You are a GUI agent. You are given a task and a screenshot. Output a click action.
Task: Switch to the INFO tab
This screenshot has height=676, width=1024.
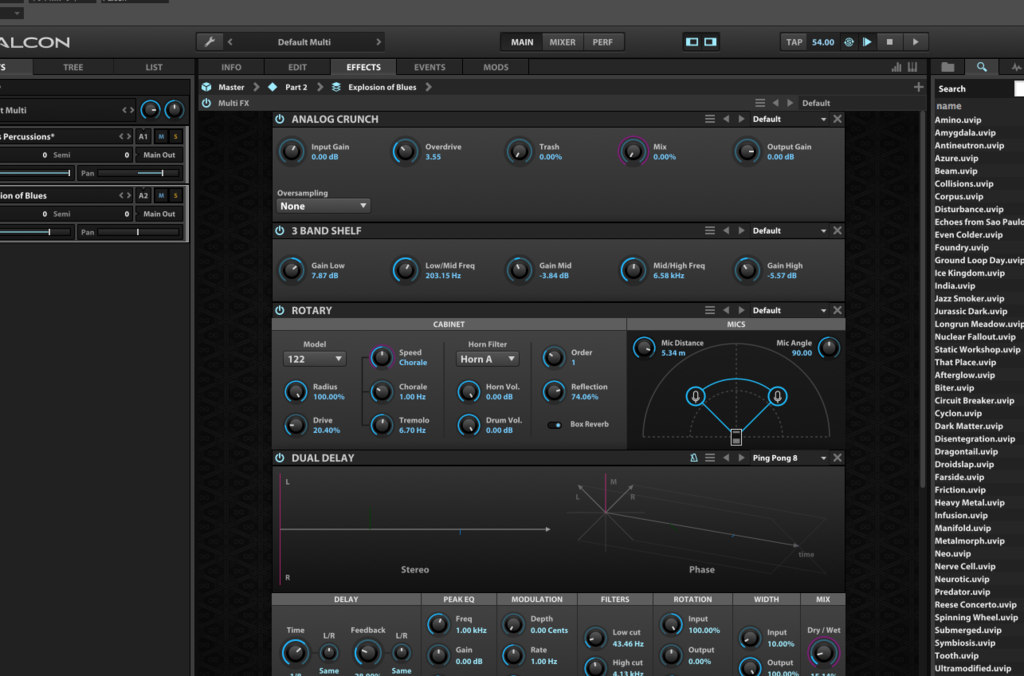[x=231, y=67]
